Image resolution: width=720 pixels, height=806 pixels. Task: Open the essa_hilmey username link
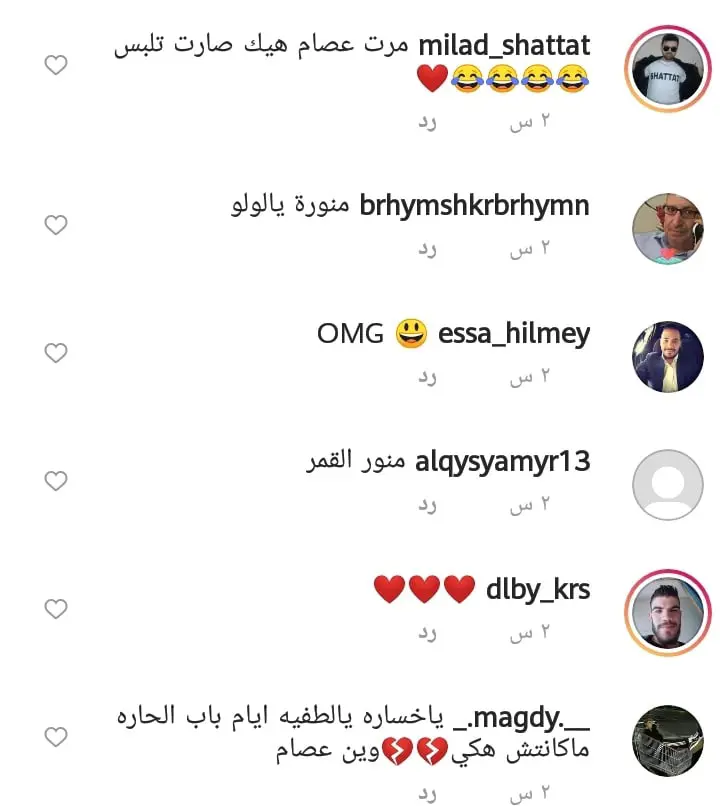coord(514,334)
